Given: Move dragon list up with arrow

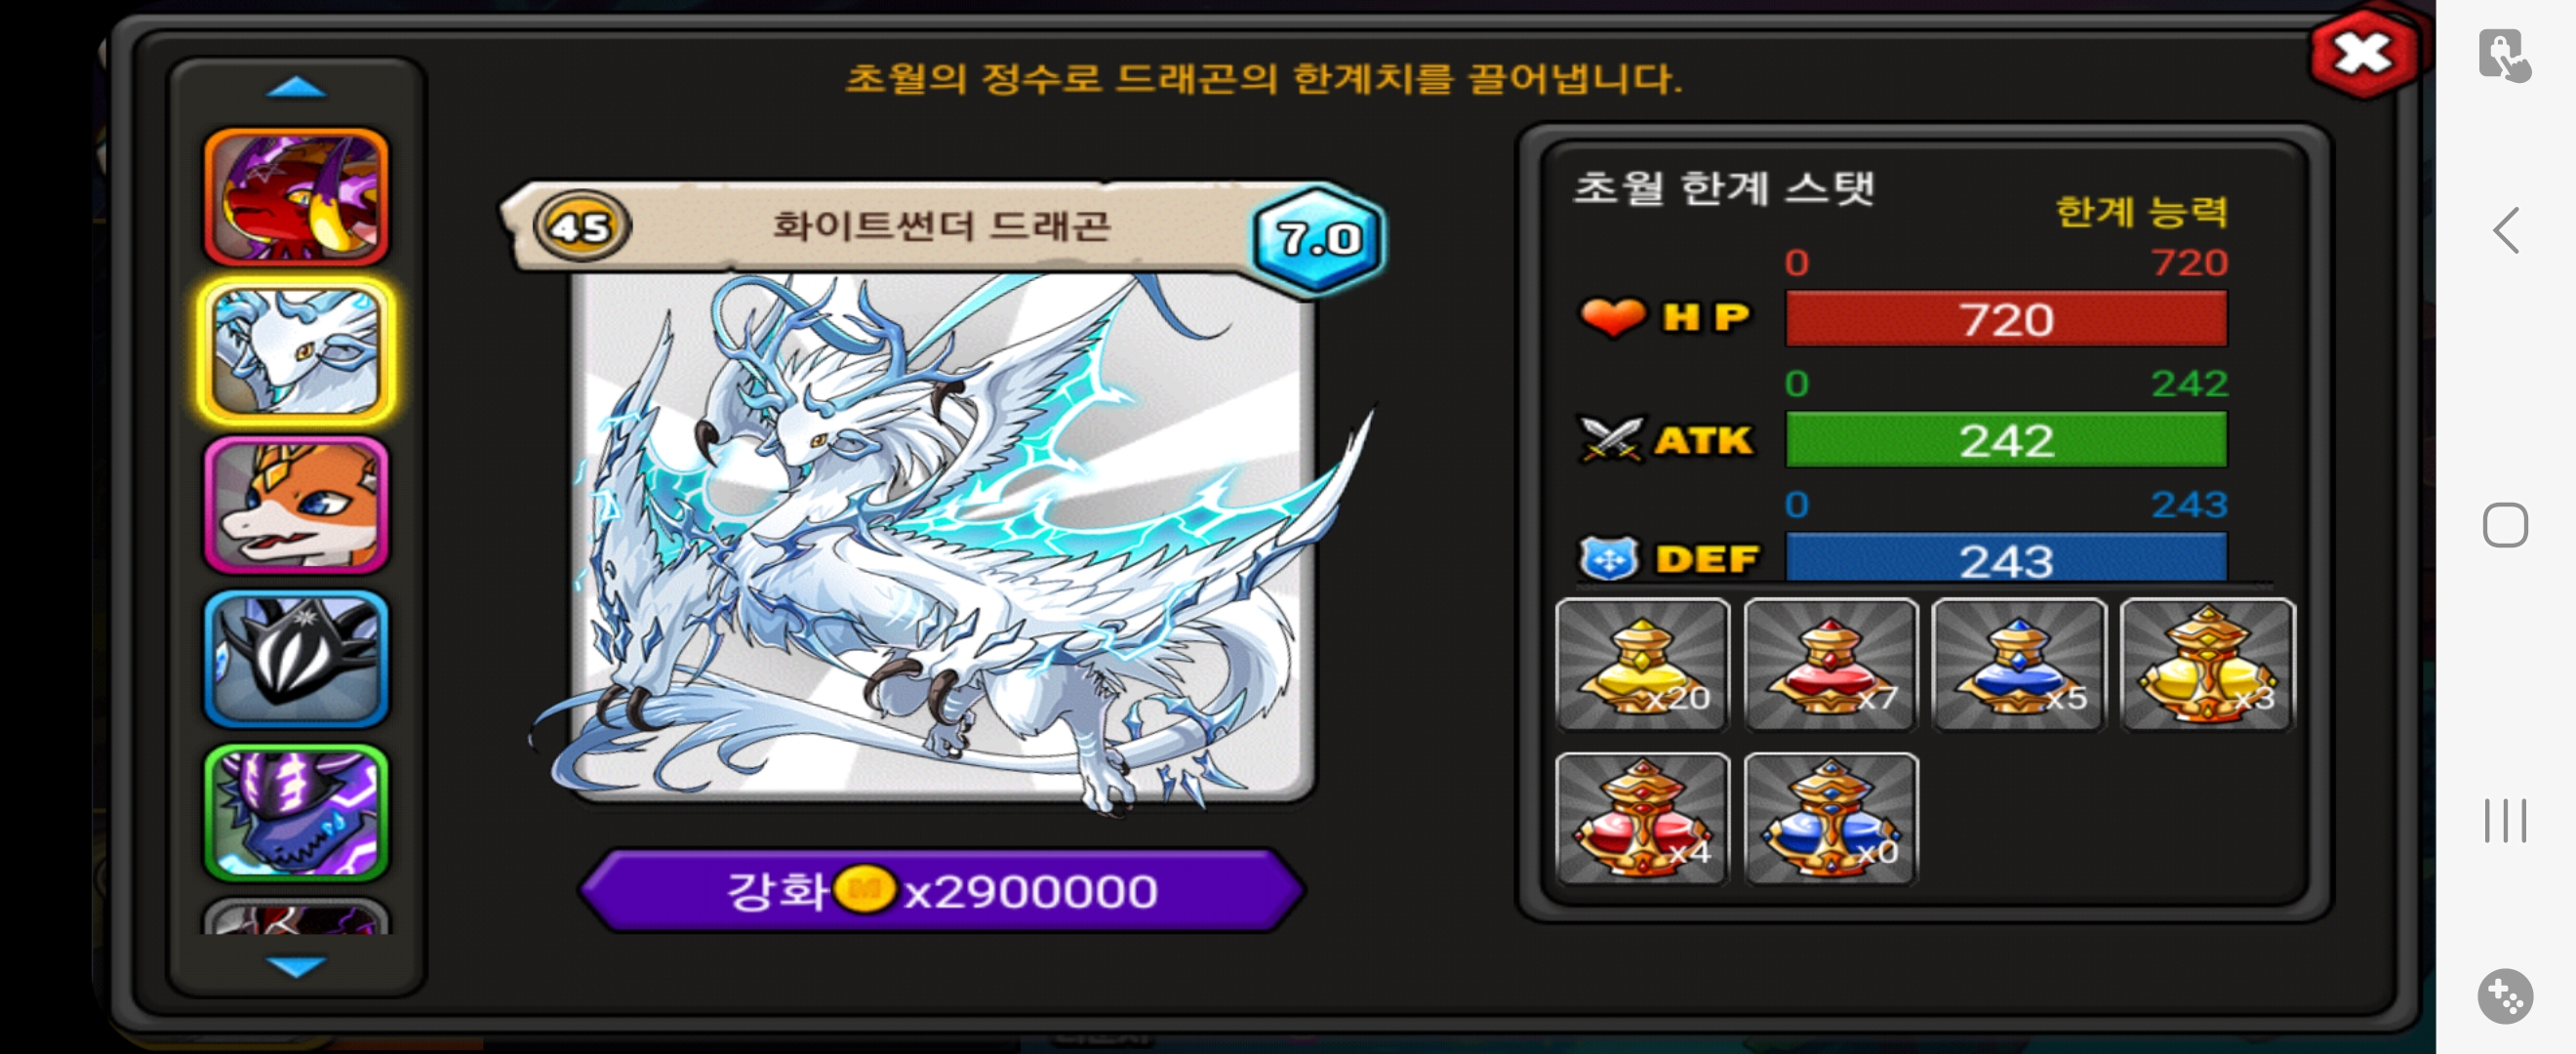Looking at the screenshot, I should 296,88.
